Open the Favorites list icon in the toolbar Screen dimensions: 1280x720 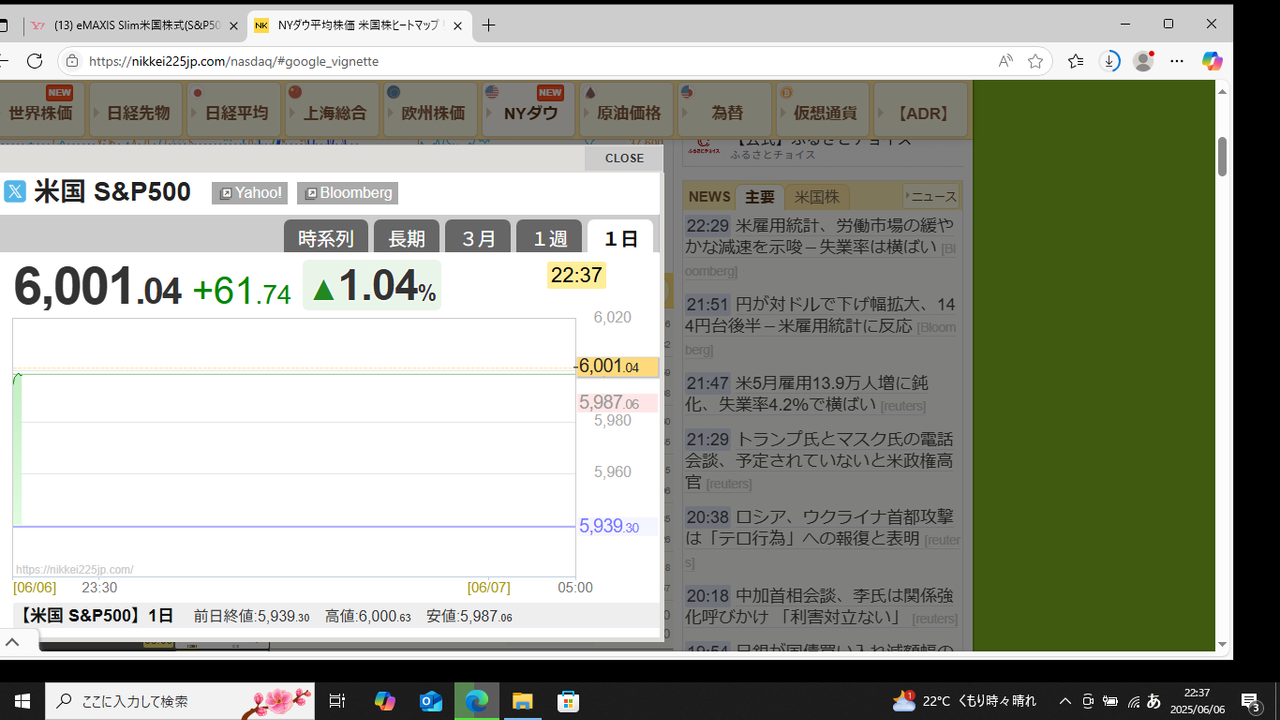coord(1075,61)
